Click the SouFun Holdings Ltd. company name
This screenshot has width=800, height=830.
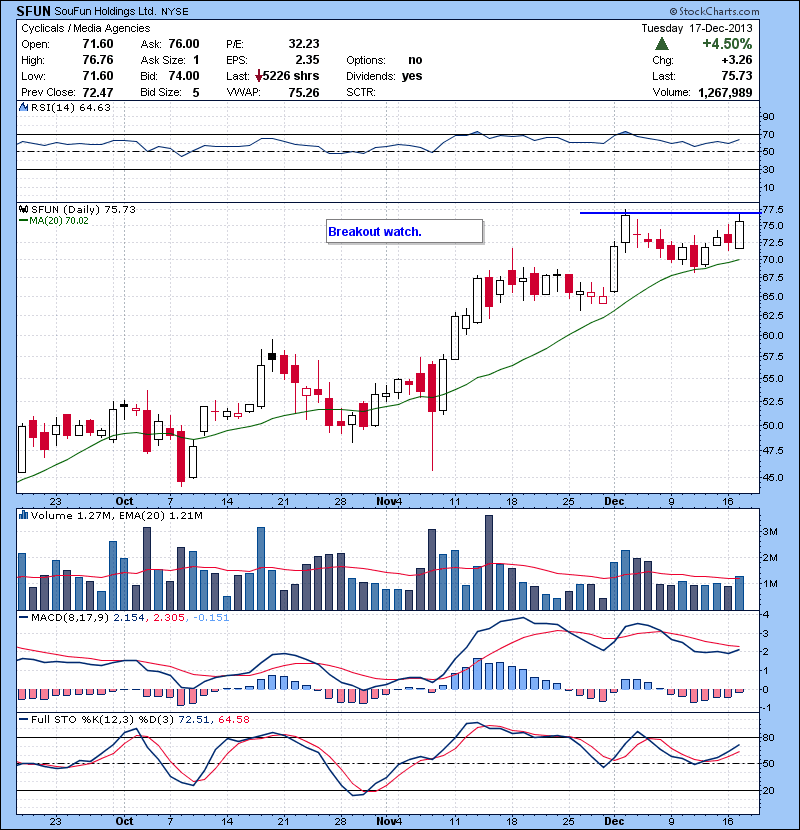click(105, 11)
